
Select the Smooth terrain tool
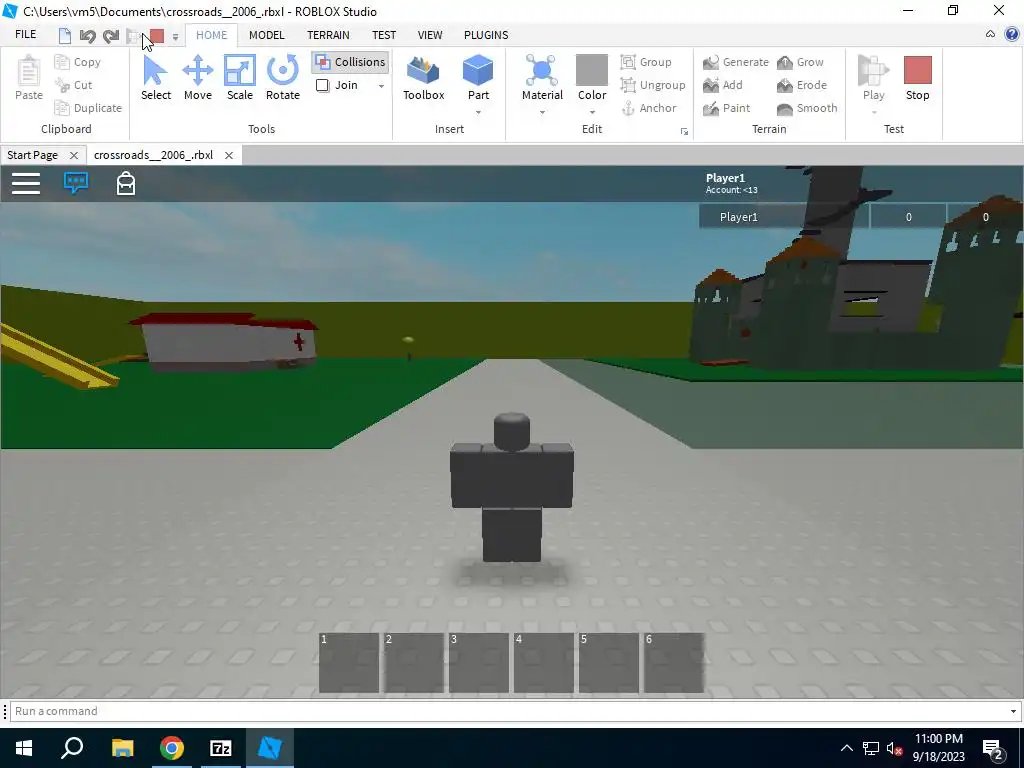point(807,108)
